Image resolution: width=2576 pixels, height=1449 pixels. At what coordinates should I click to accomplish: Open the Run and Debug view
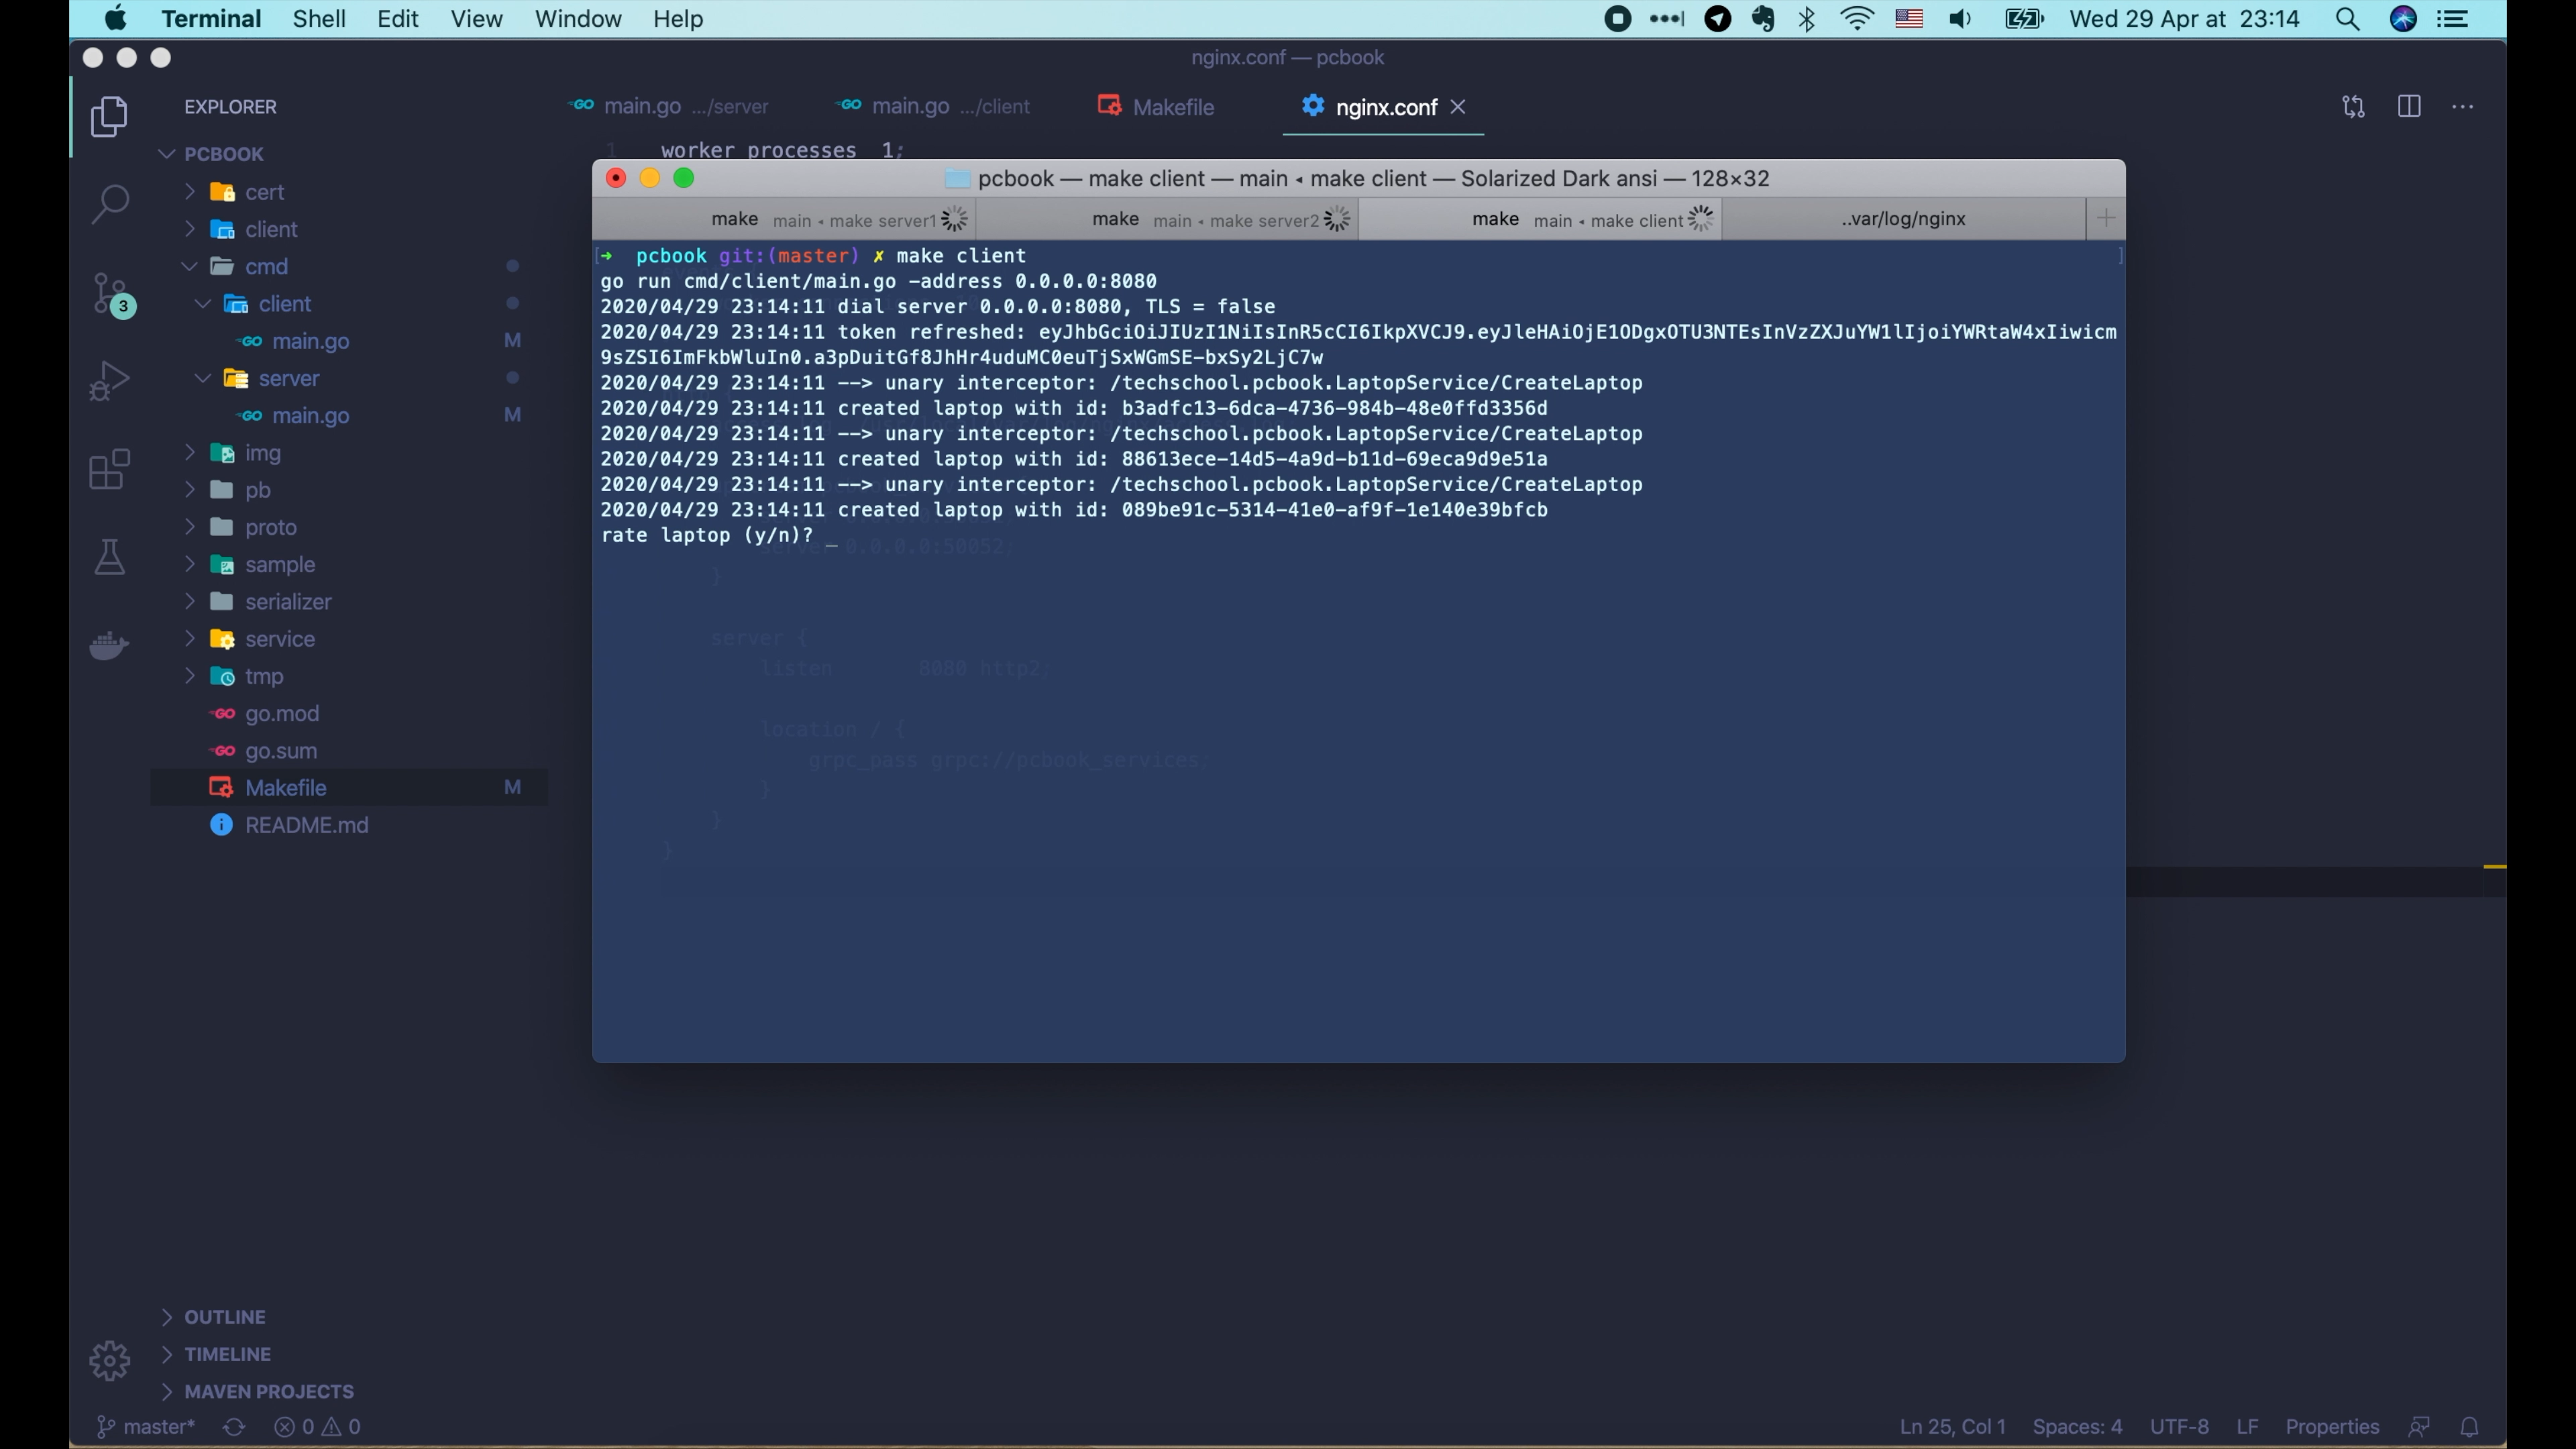point(109,381)
